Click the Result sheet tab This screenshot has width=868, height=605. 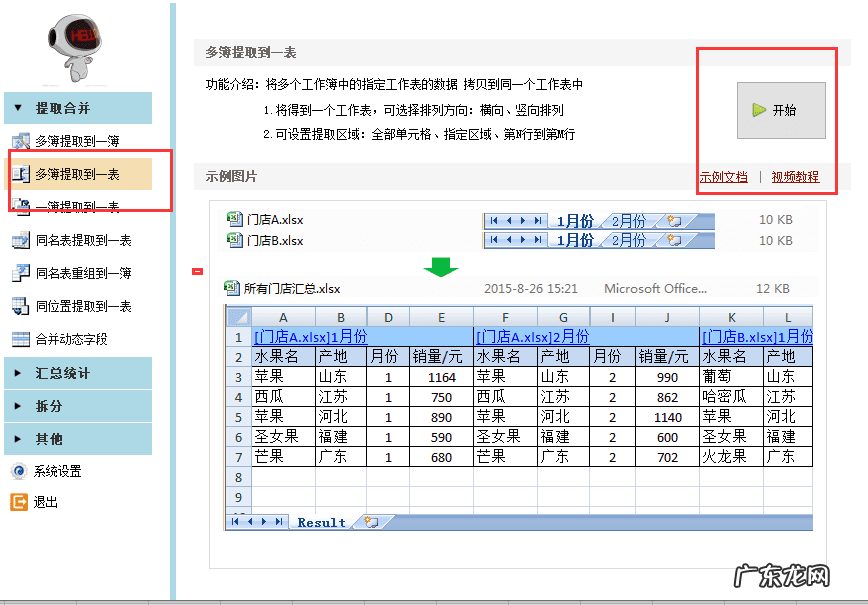point(321,522)
